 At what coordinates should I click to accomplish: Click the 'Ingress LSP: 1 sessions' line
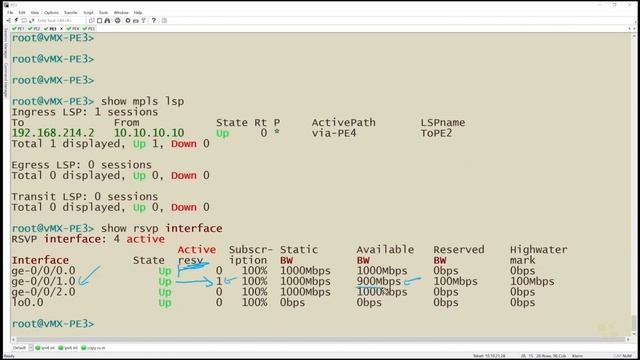(x=84, y=112)
